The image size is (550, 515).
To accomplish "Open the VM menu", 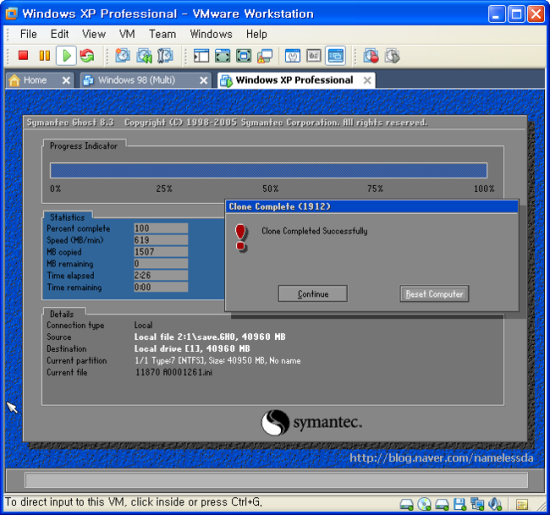I will click(127, 34).
